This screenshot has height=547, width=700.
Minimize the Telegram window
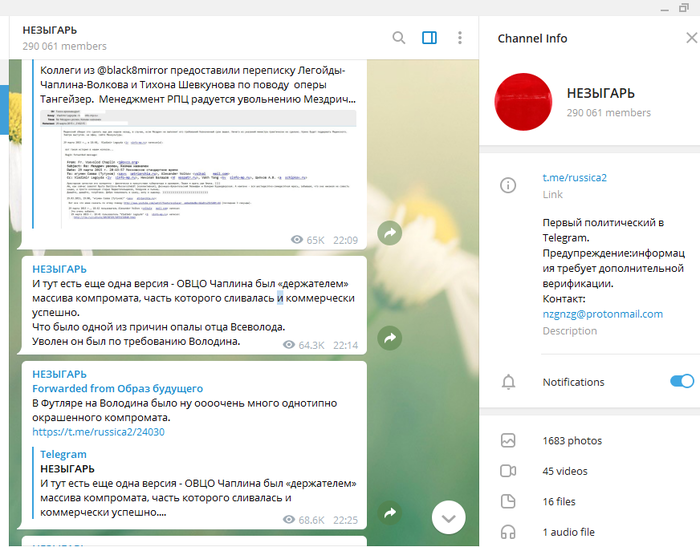point(665,9)
